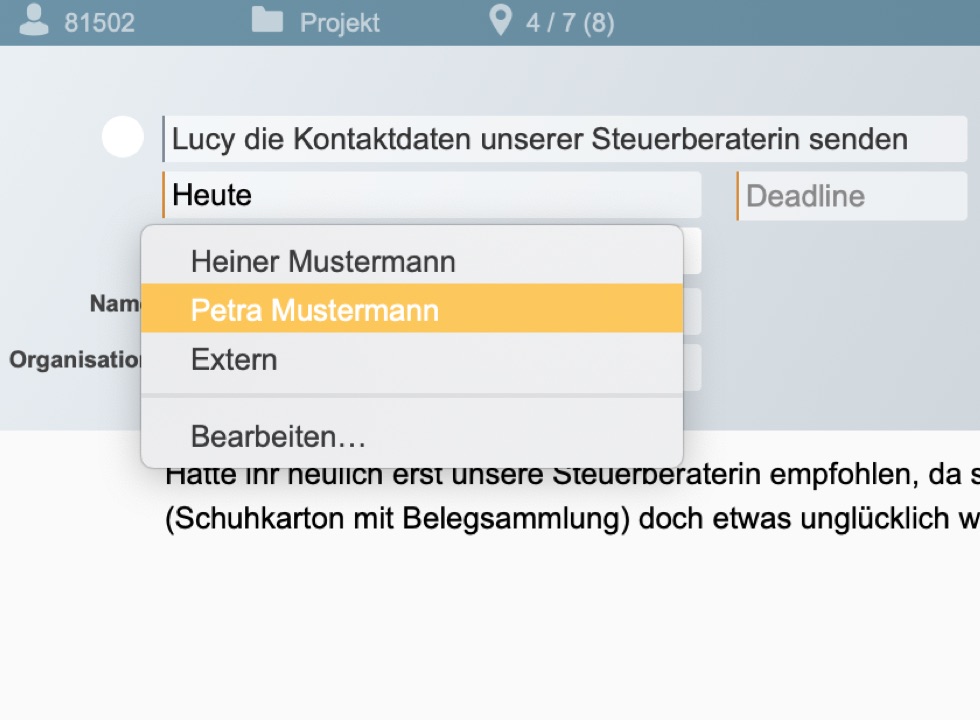Image resolution: width=980 pixels, height=720 pixels.
Task: Click the Heute start date field
Action: 432,195
